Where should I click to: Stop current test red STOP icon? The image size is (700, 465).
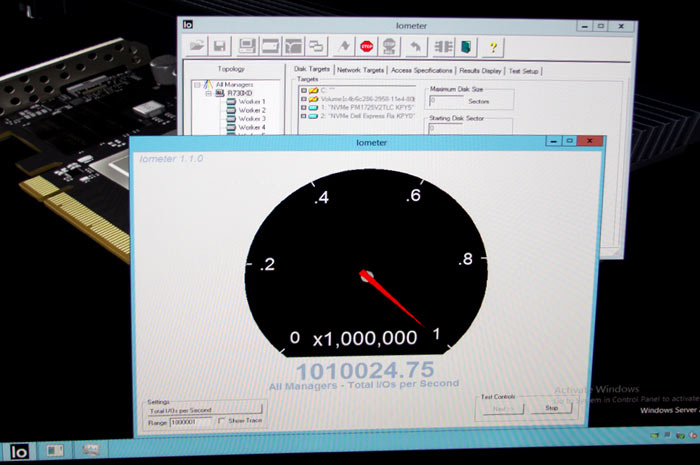367,46
